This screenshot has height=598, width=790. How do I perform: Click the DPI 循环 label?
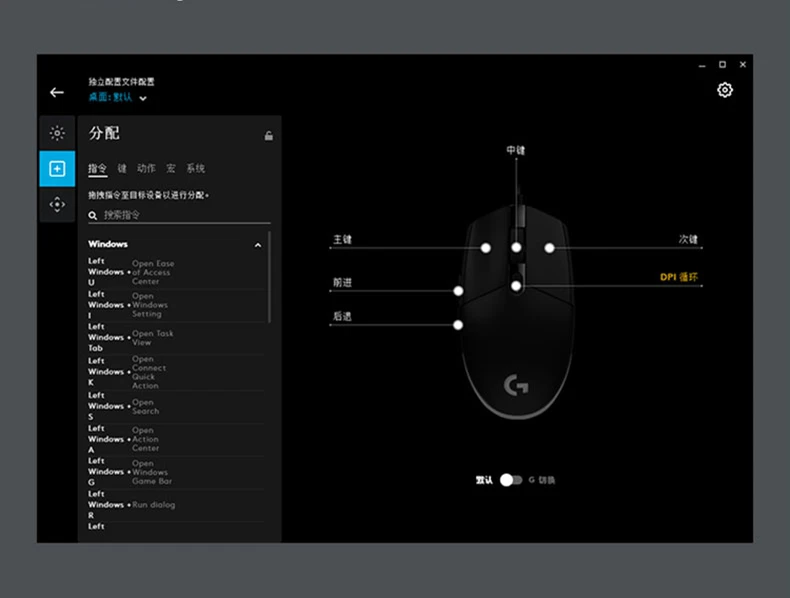point(679,277)
